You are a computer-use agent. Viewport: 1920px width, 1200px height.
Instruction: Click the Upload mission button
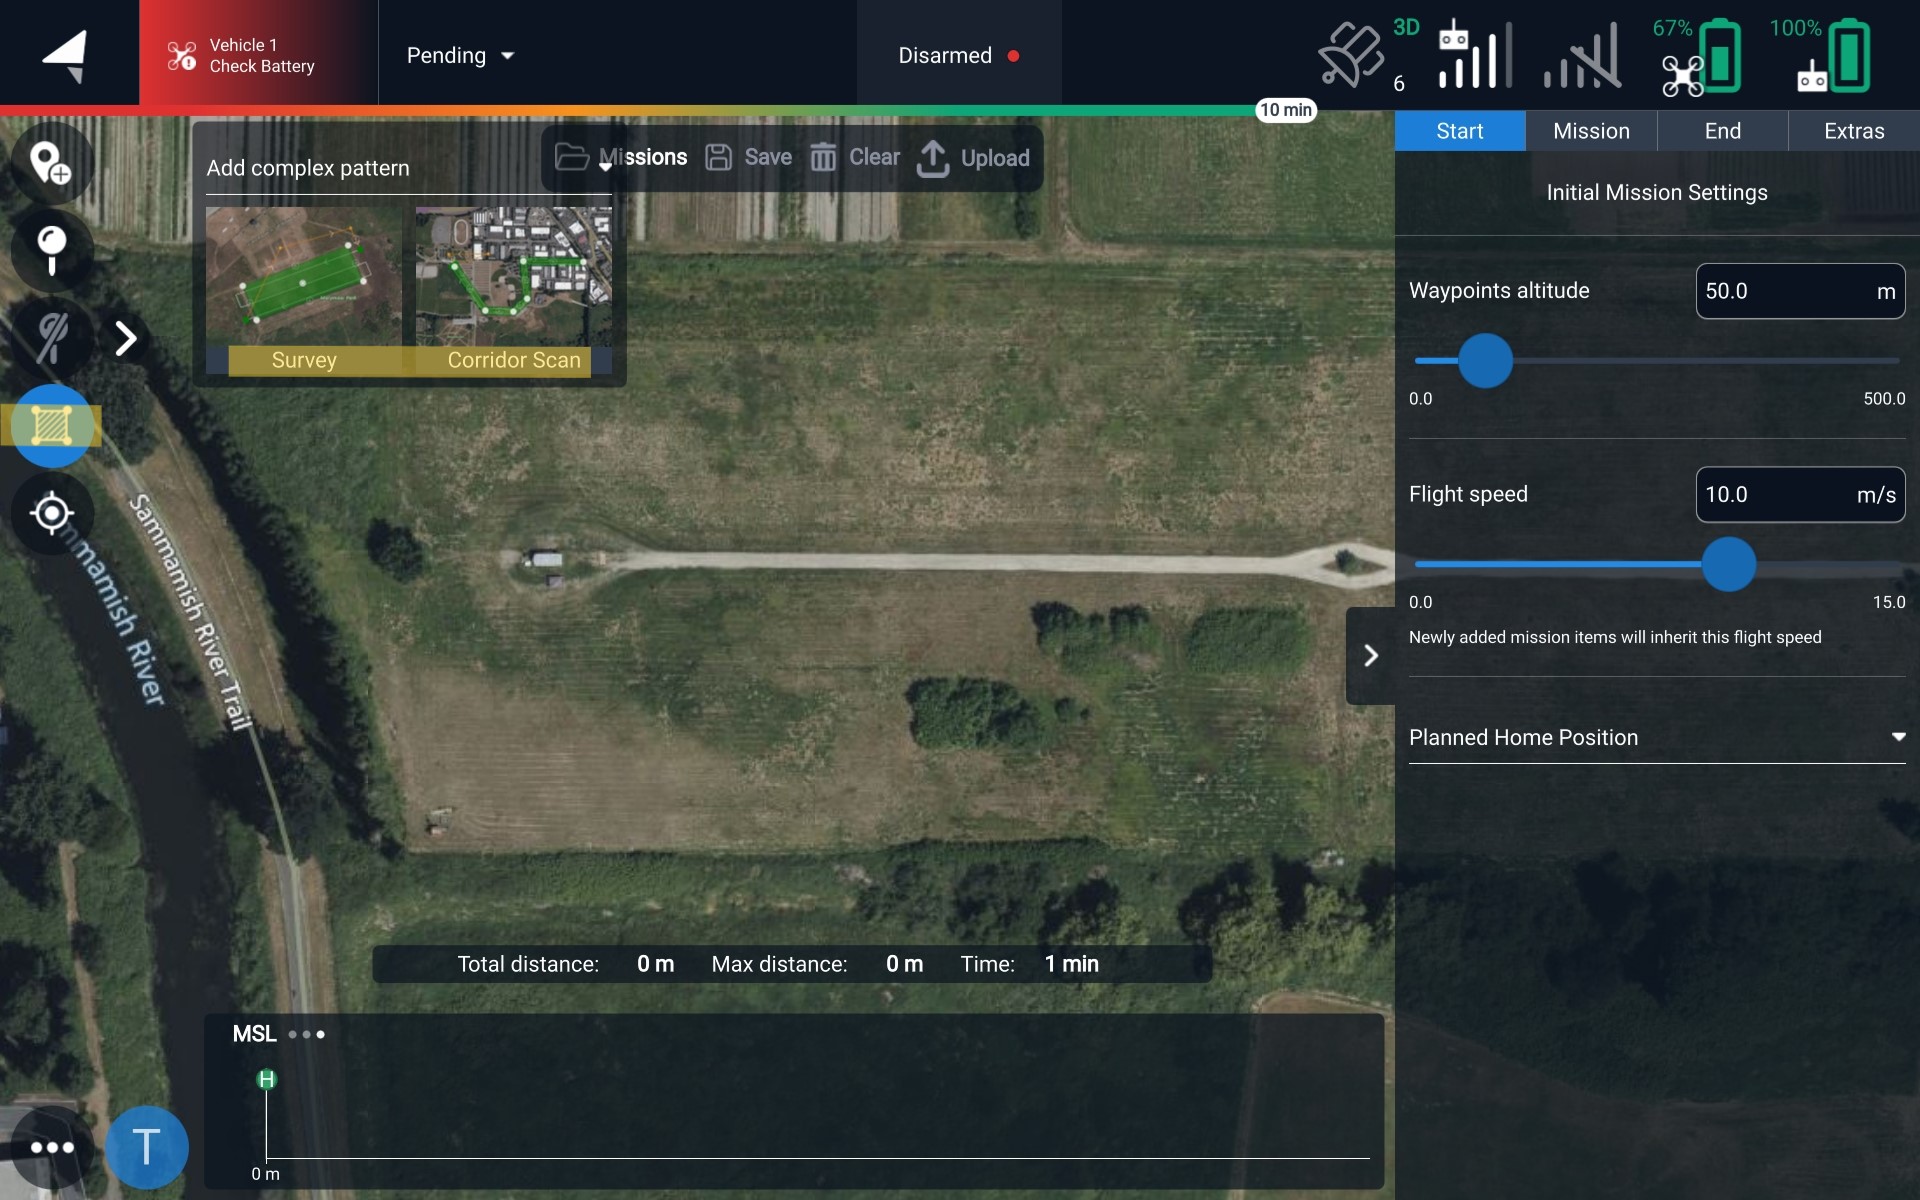tap(974, 158)
